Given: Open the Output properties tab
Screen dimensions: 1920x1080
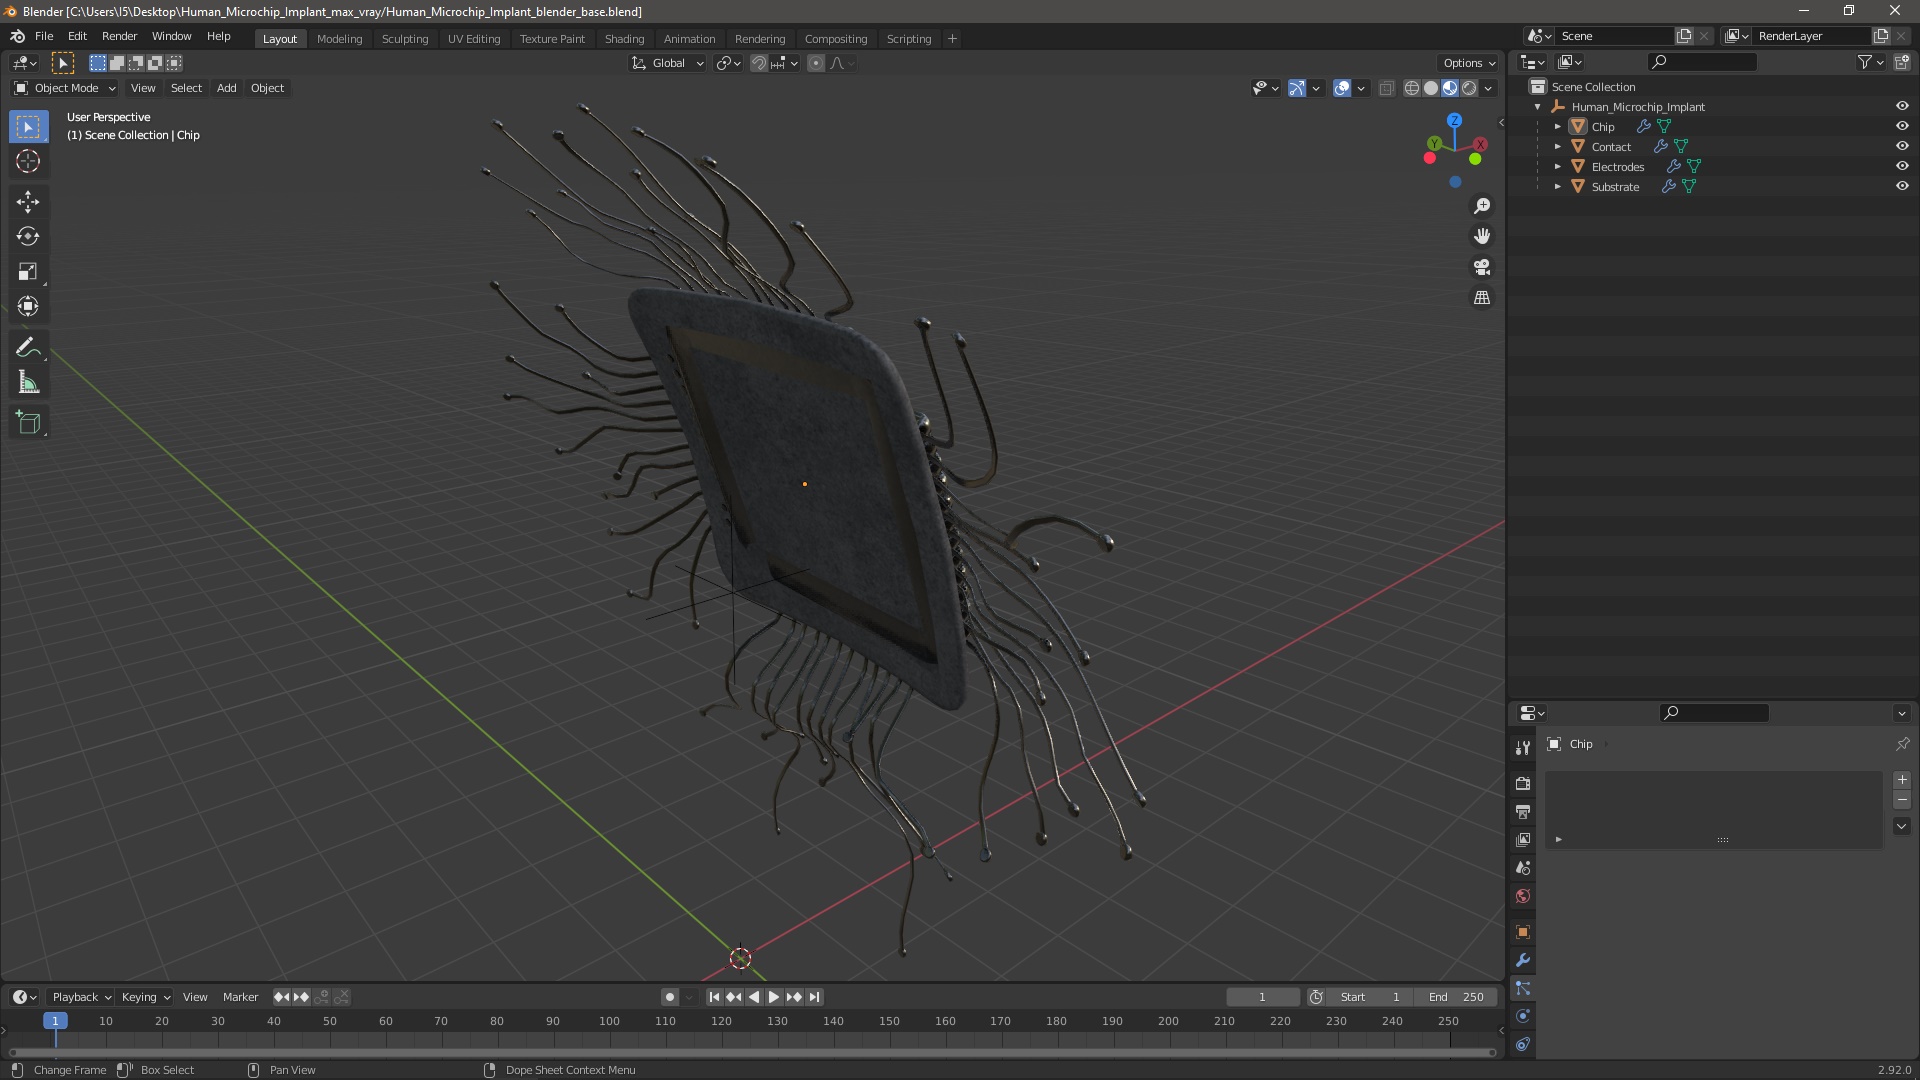Looking at the screenshot, I should tap(1523, 812).
